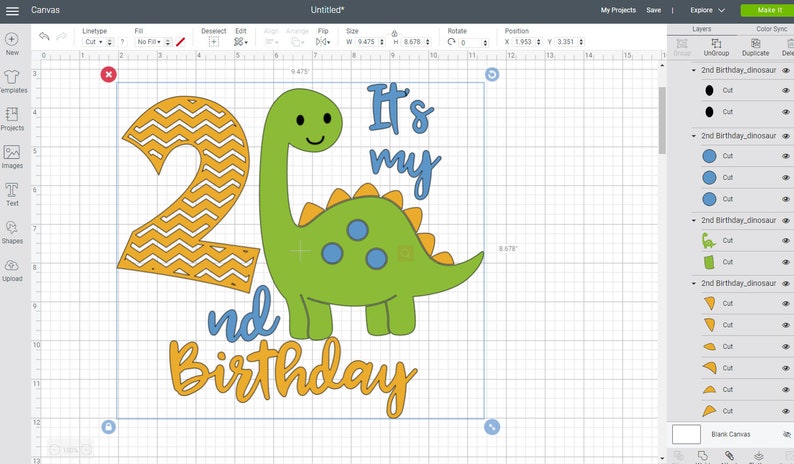Click the Deselect icon
This screenshot has height=464, width=794.
214,42
